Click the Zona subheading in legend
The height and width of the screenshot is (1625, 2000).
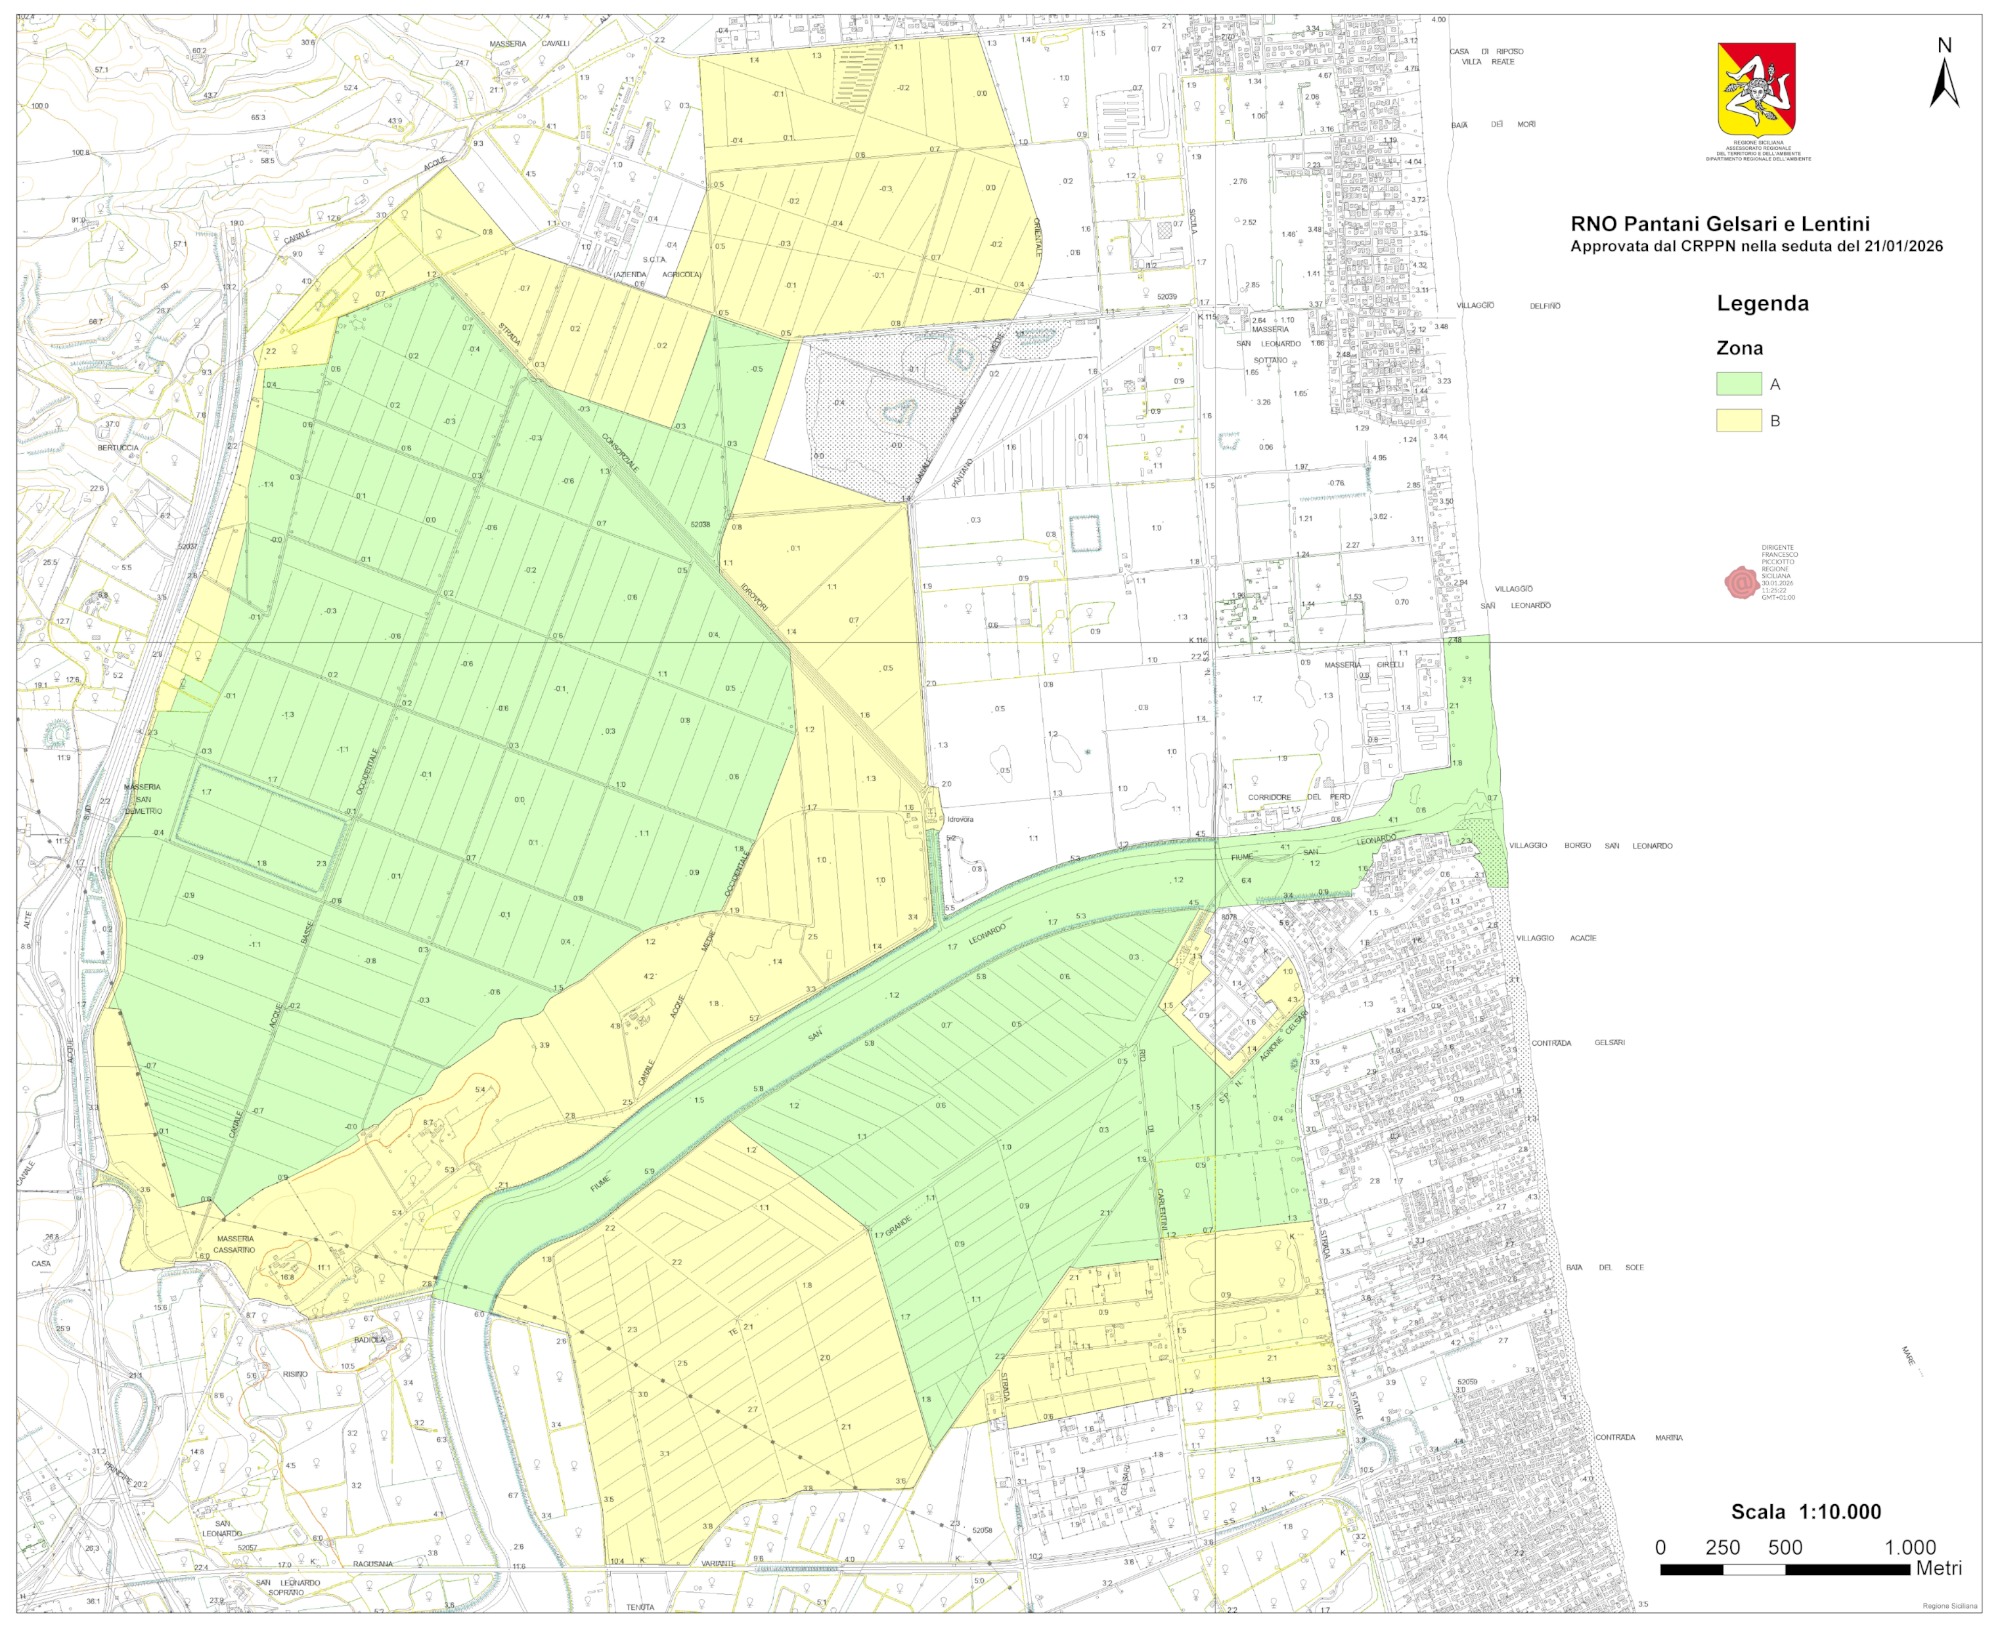click(x=1739, y=348)
